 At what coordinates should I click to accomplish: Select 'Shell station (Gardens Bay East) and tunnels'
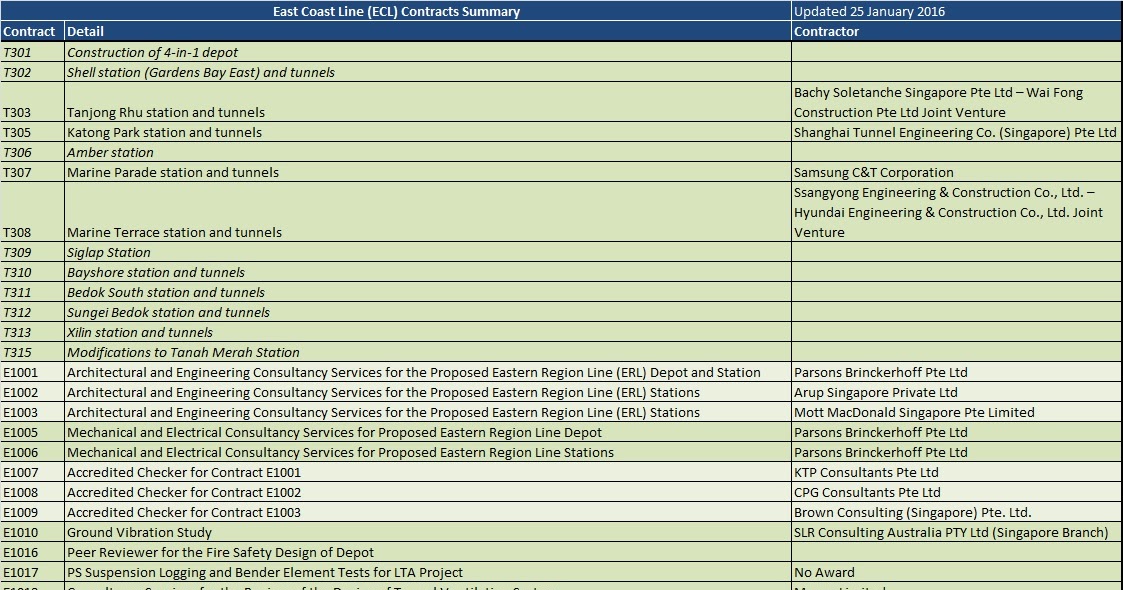pos(428,72)
